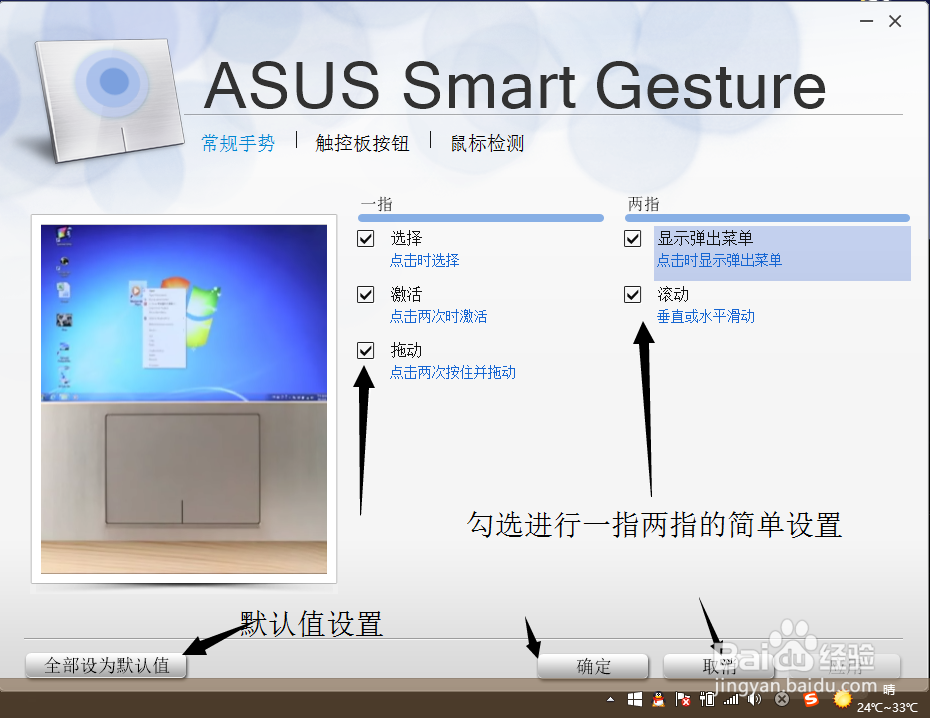
Task: Click the 点击两次按住并拖动 description link
Action: click(453, 372)
